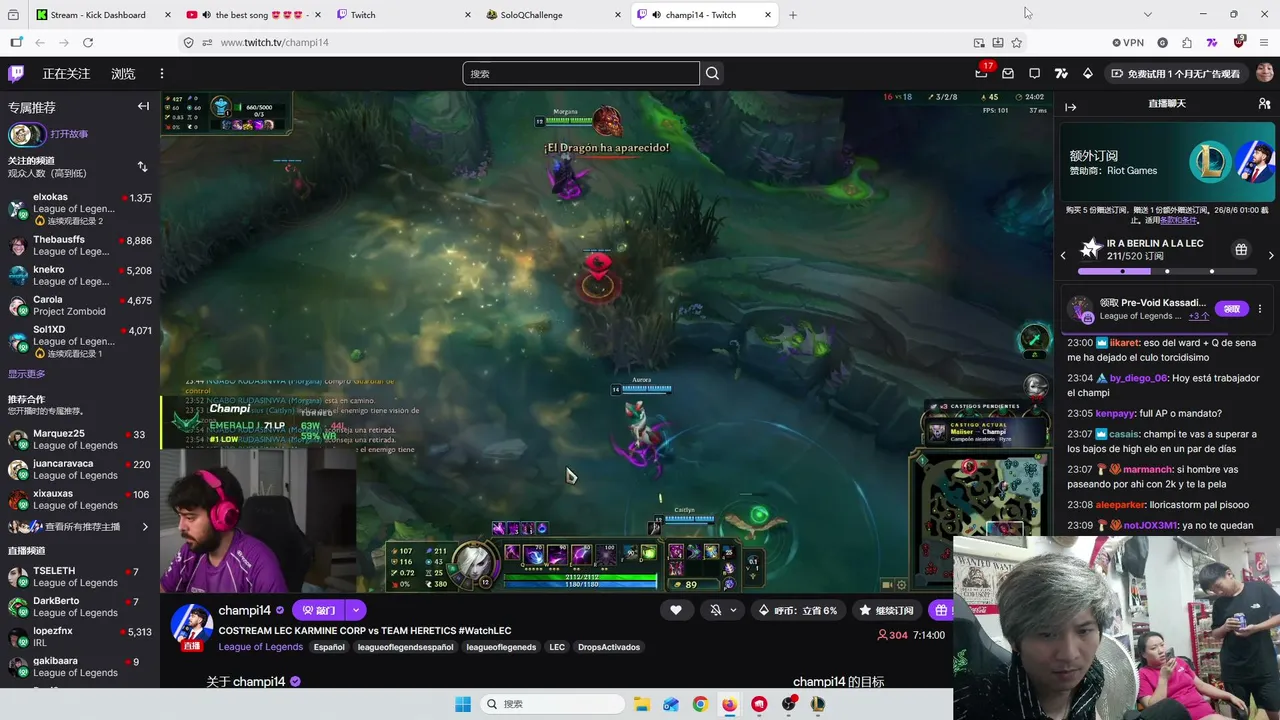Open the 浏览 browse menu item
Viewport: 1280px width, 720px height.
tap(123, 73)
